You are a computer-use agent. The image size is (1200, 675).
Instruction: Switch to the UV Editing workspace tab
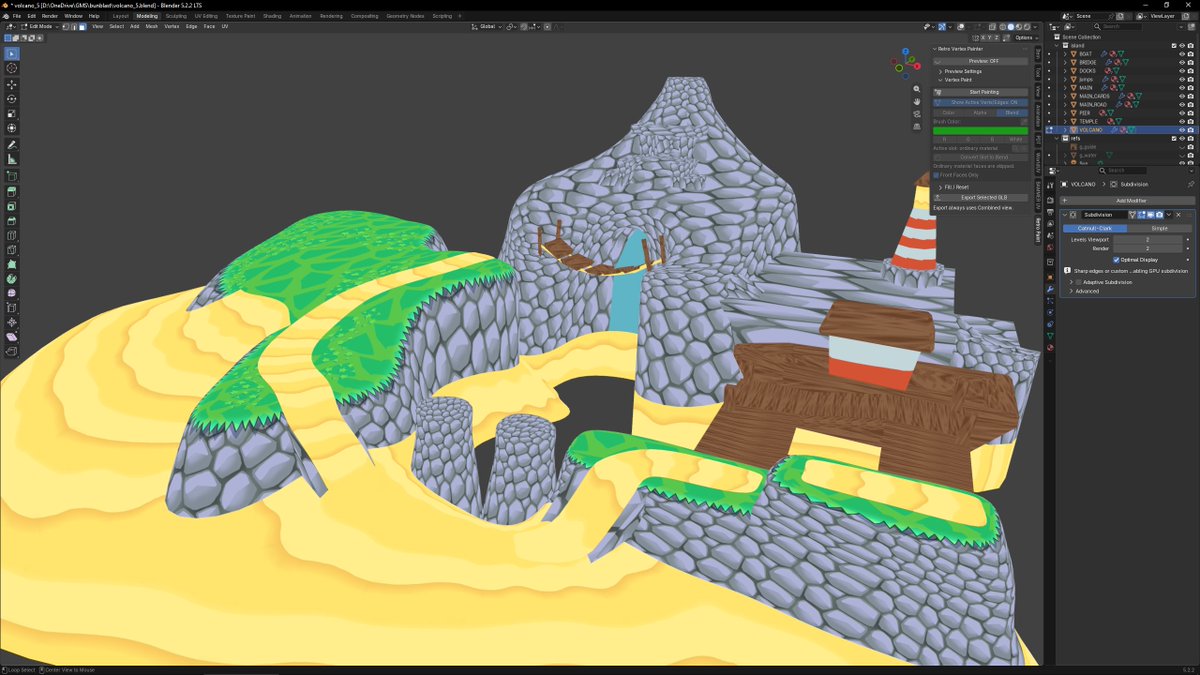click(206, 16)
